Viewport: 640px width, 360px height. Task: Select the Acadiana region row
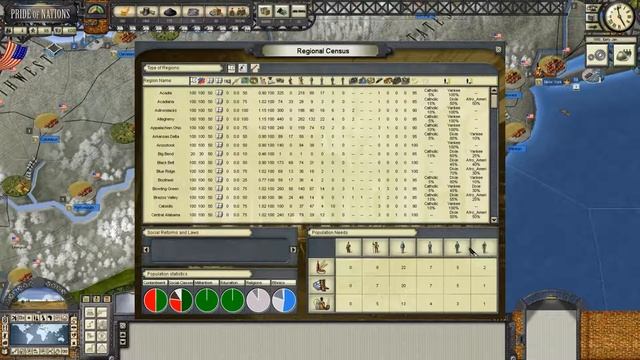[x=316, y=102]
